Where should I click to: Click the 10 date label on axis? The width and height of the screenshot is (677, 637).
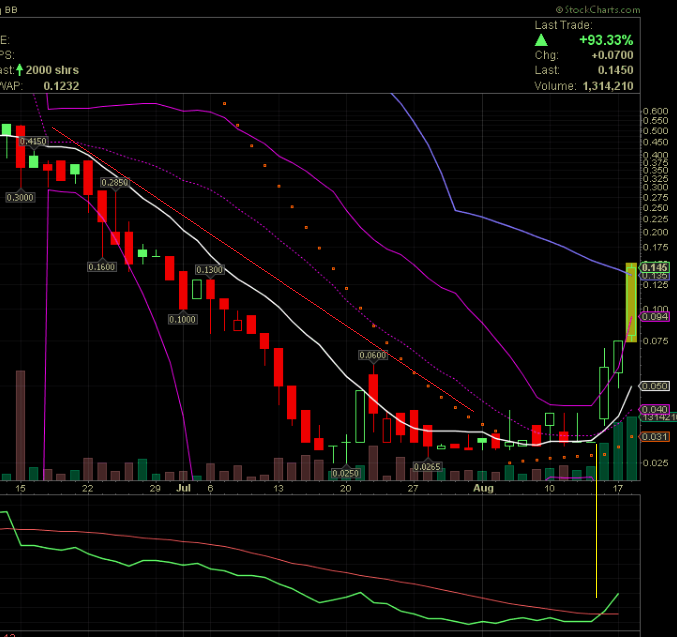pyautogui.click(x=549, y=488)
